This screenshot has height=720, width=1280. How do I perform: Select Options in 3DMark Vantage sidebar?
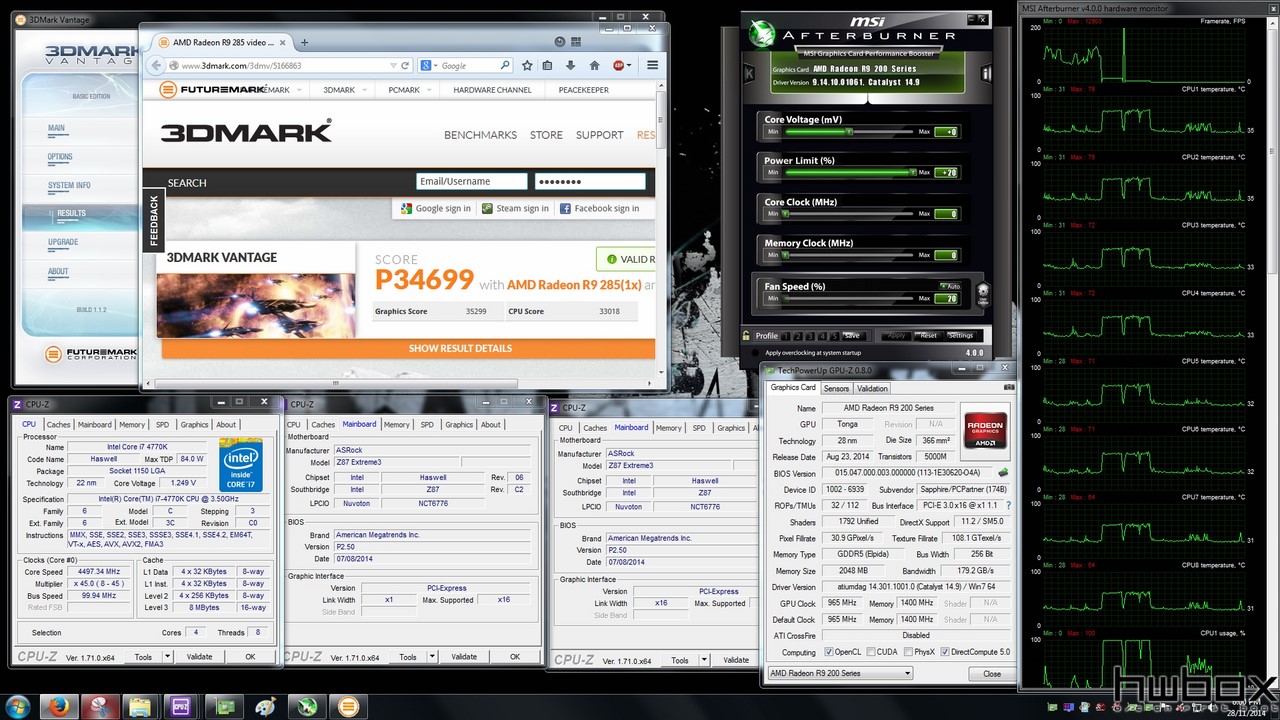pyautogui.click(x=60, y=157)
